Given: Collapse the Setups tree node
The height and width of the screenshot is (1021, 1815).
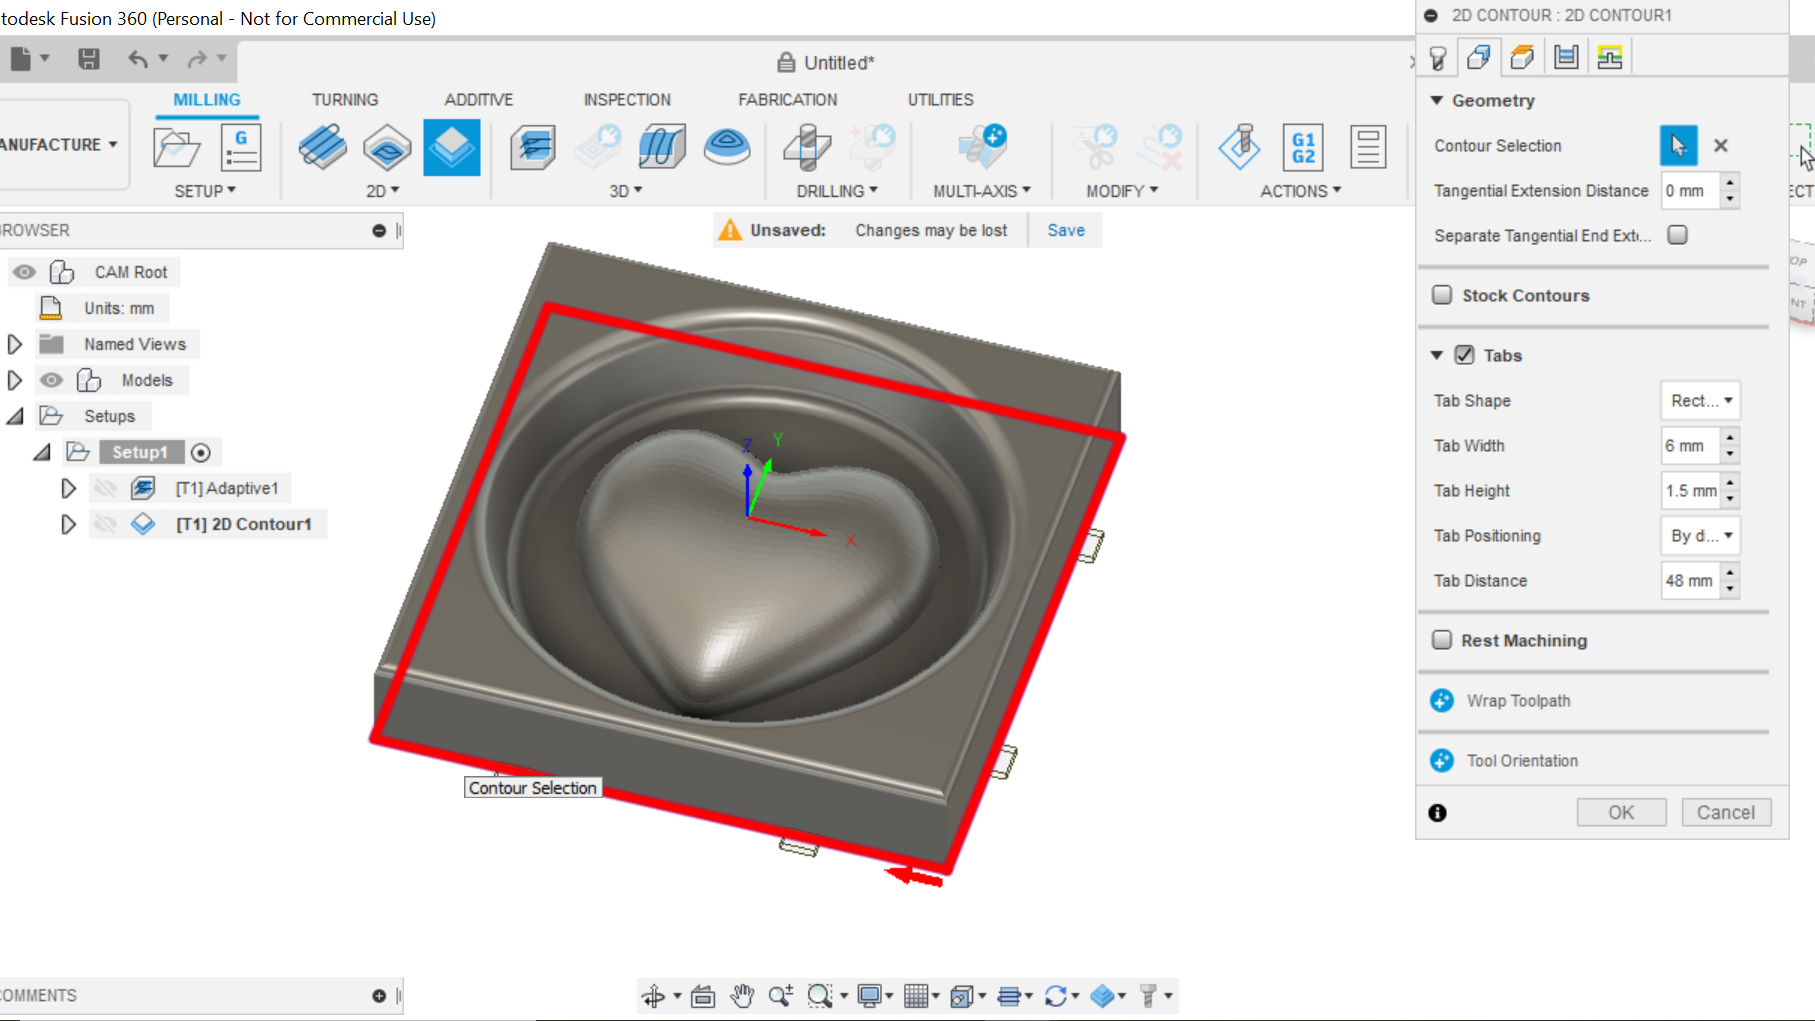Looking at the screenshot, I should tap(15, 416).
